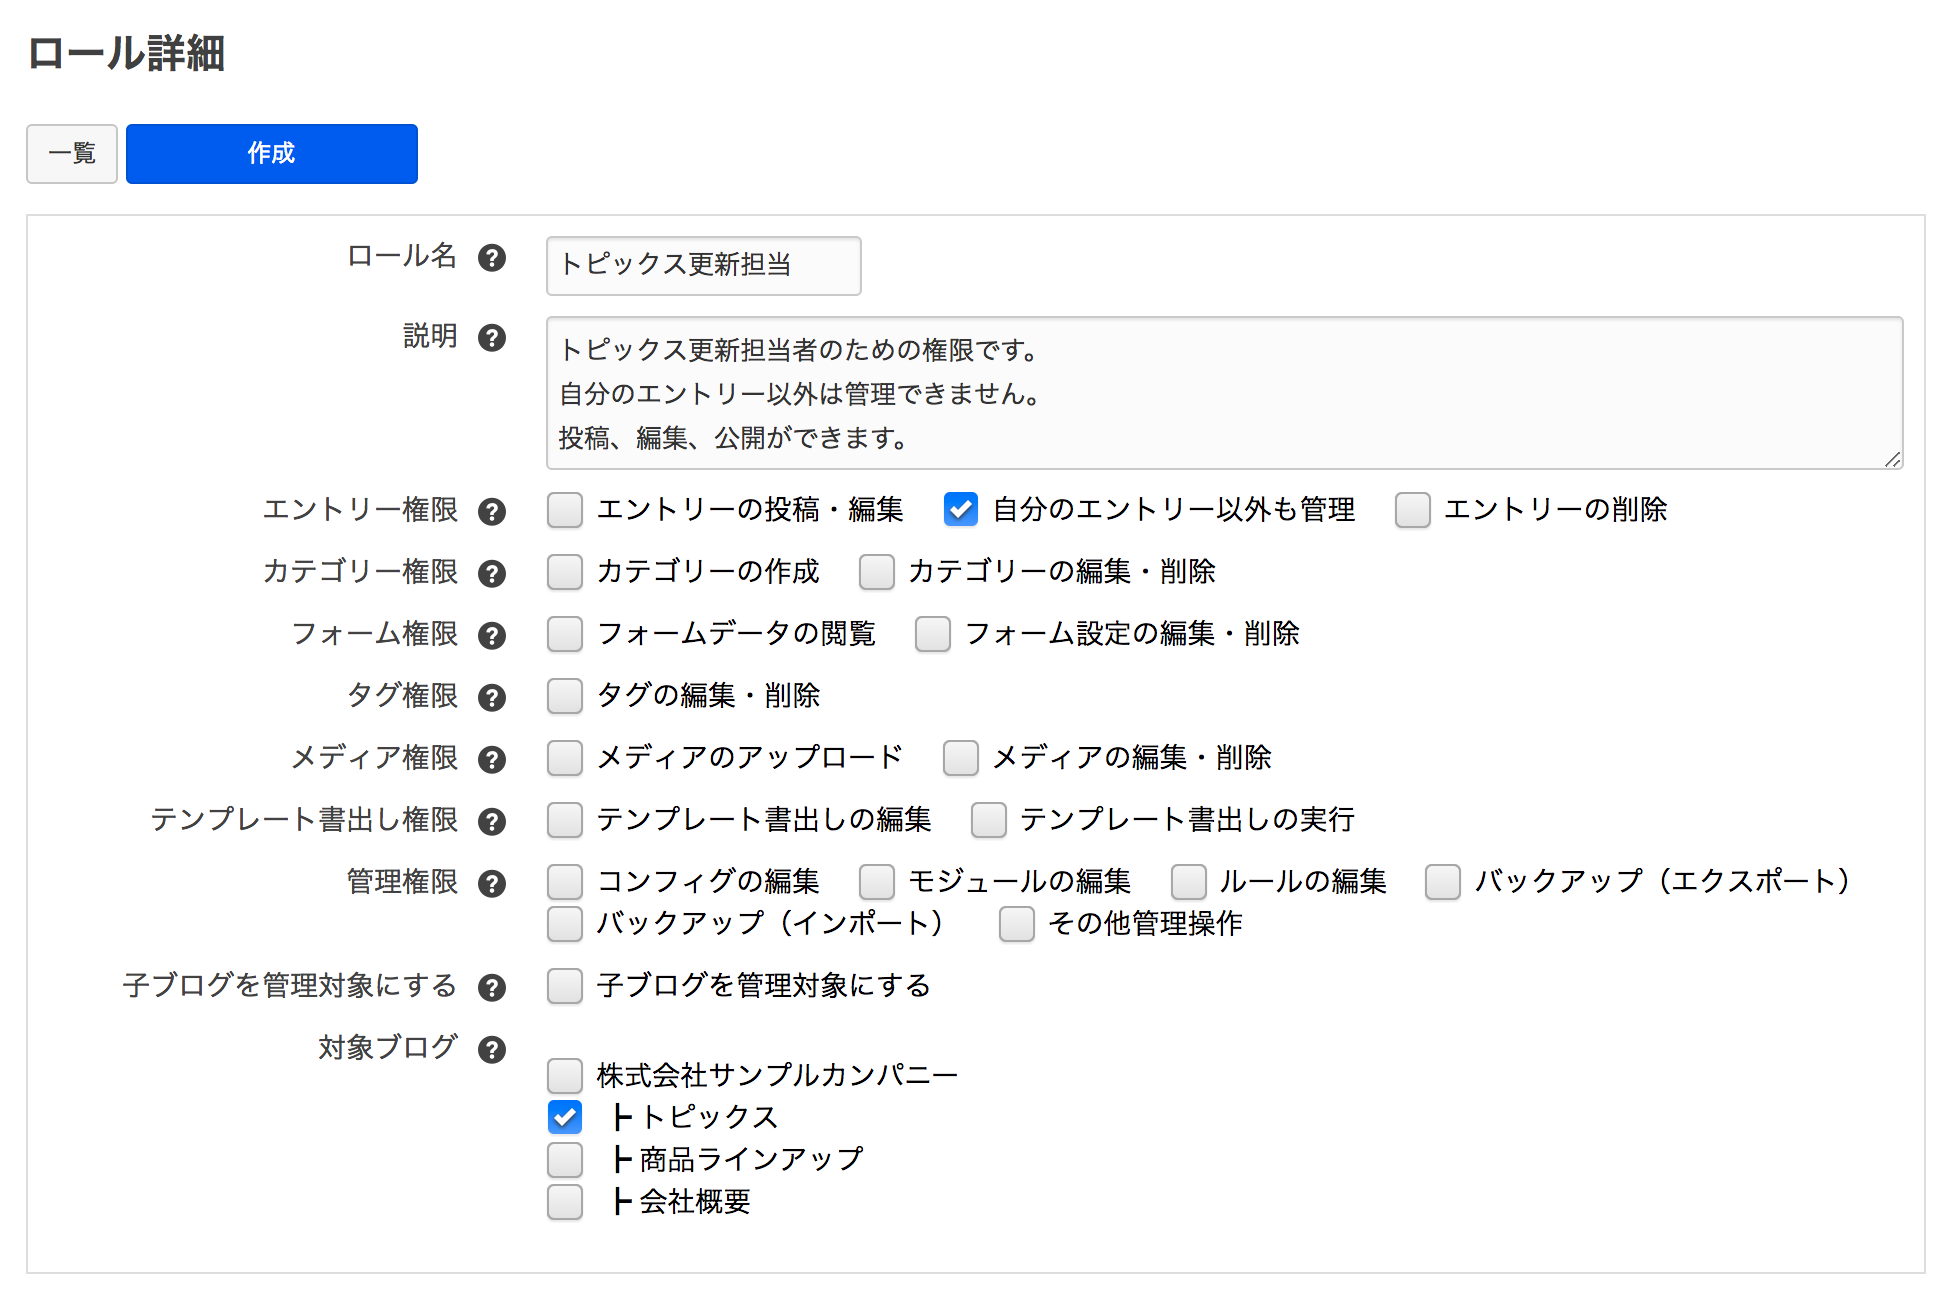This screenshot has width=1950, height=1302.
Task: Click help icon next to ロール名
Action: coord(491,258)
